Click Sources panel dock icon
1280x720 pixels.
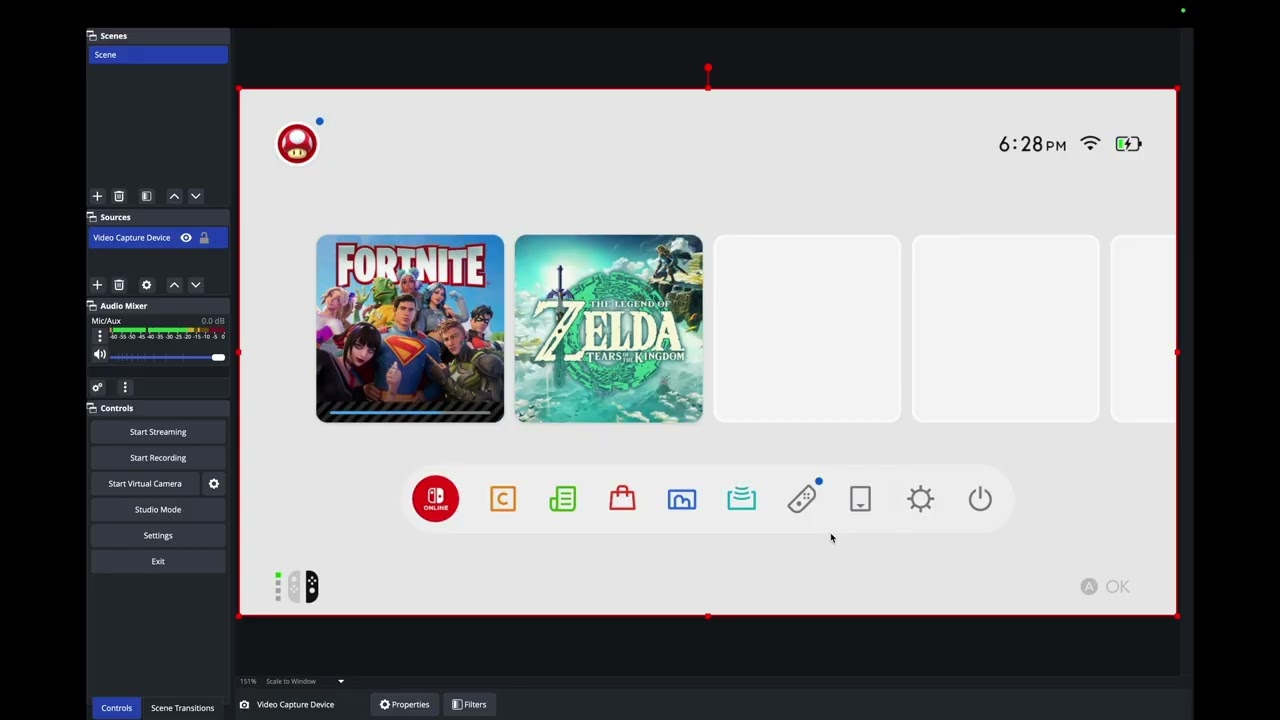click(x=92, y=217)
